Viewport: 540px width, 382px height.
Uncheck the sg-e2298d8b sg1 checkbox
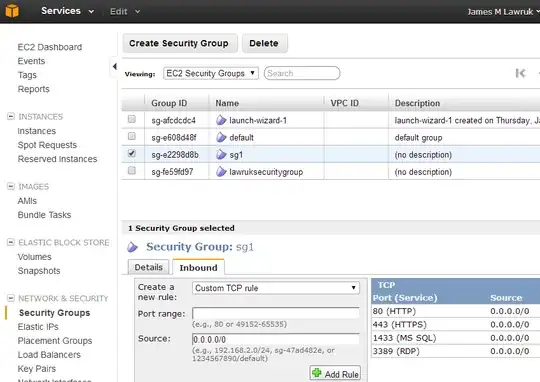point(132,153)
